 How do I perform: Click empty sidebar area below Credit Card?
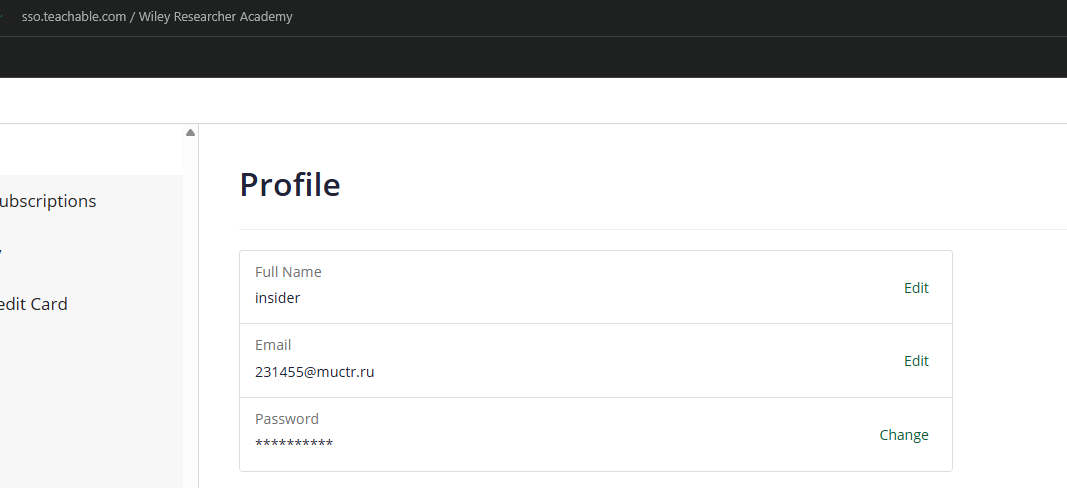click(90, 400)
